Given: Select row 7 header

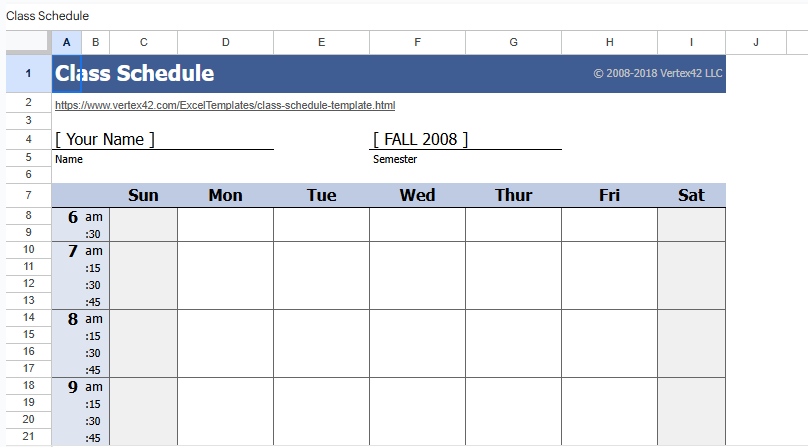Looking at the screenshot, I should [x=28, y=195].
